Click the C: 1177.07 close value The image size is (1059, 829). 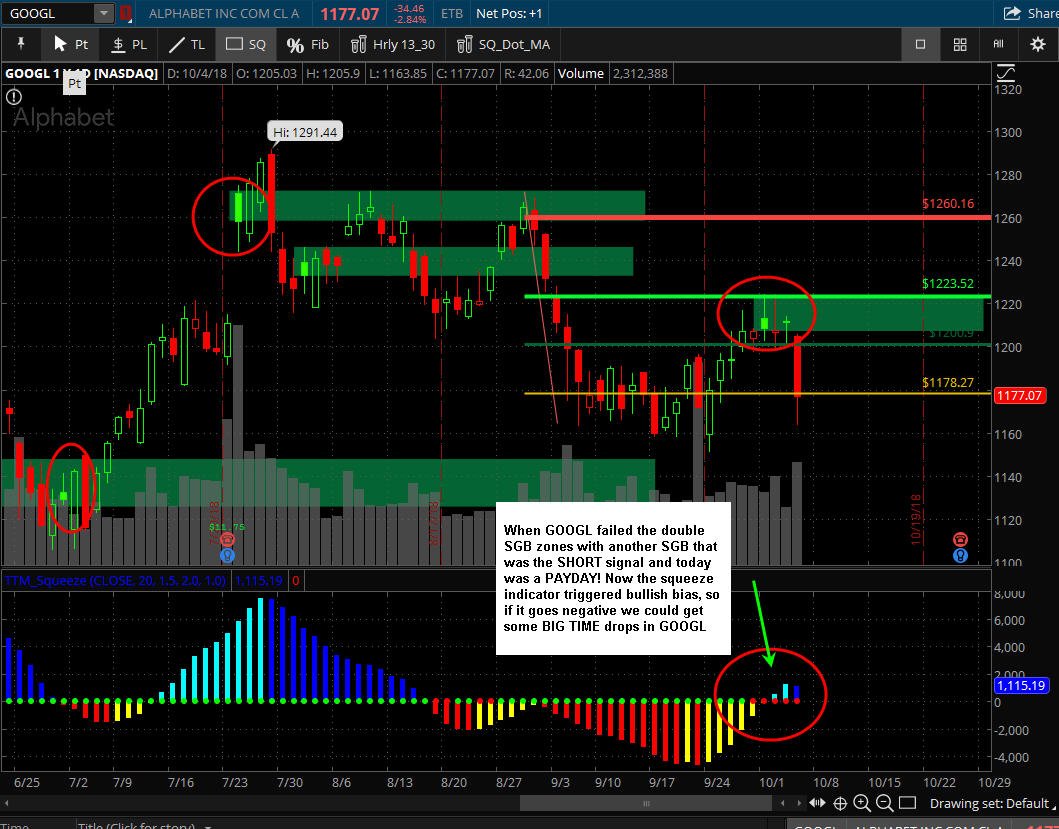point(465,73)
